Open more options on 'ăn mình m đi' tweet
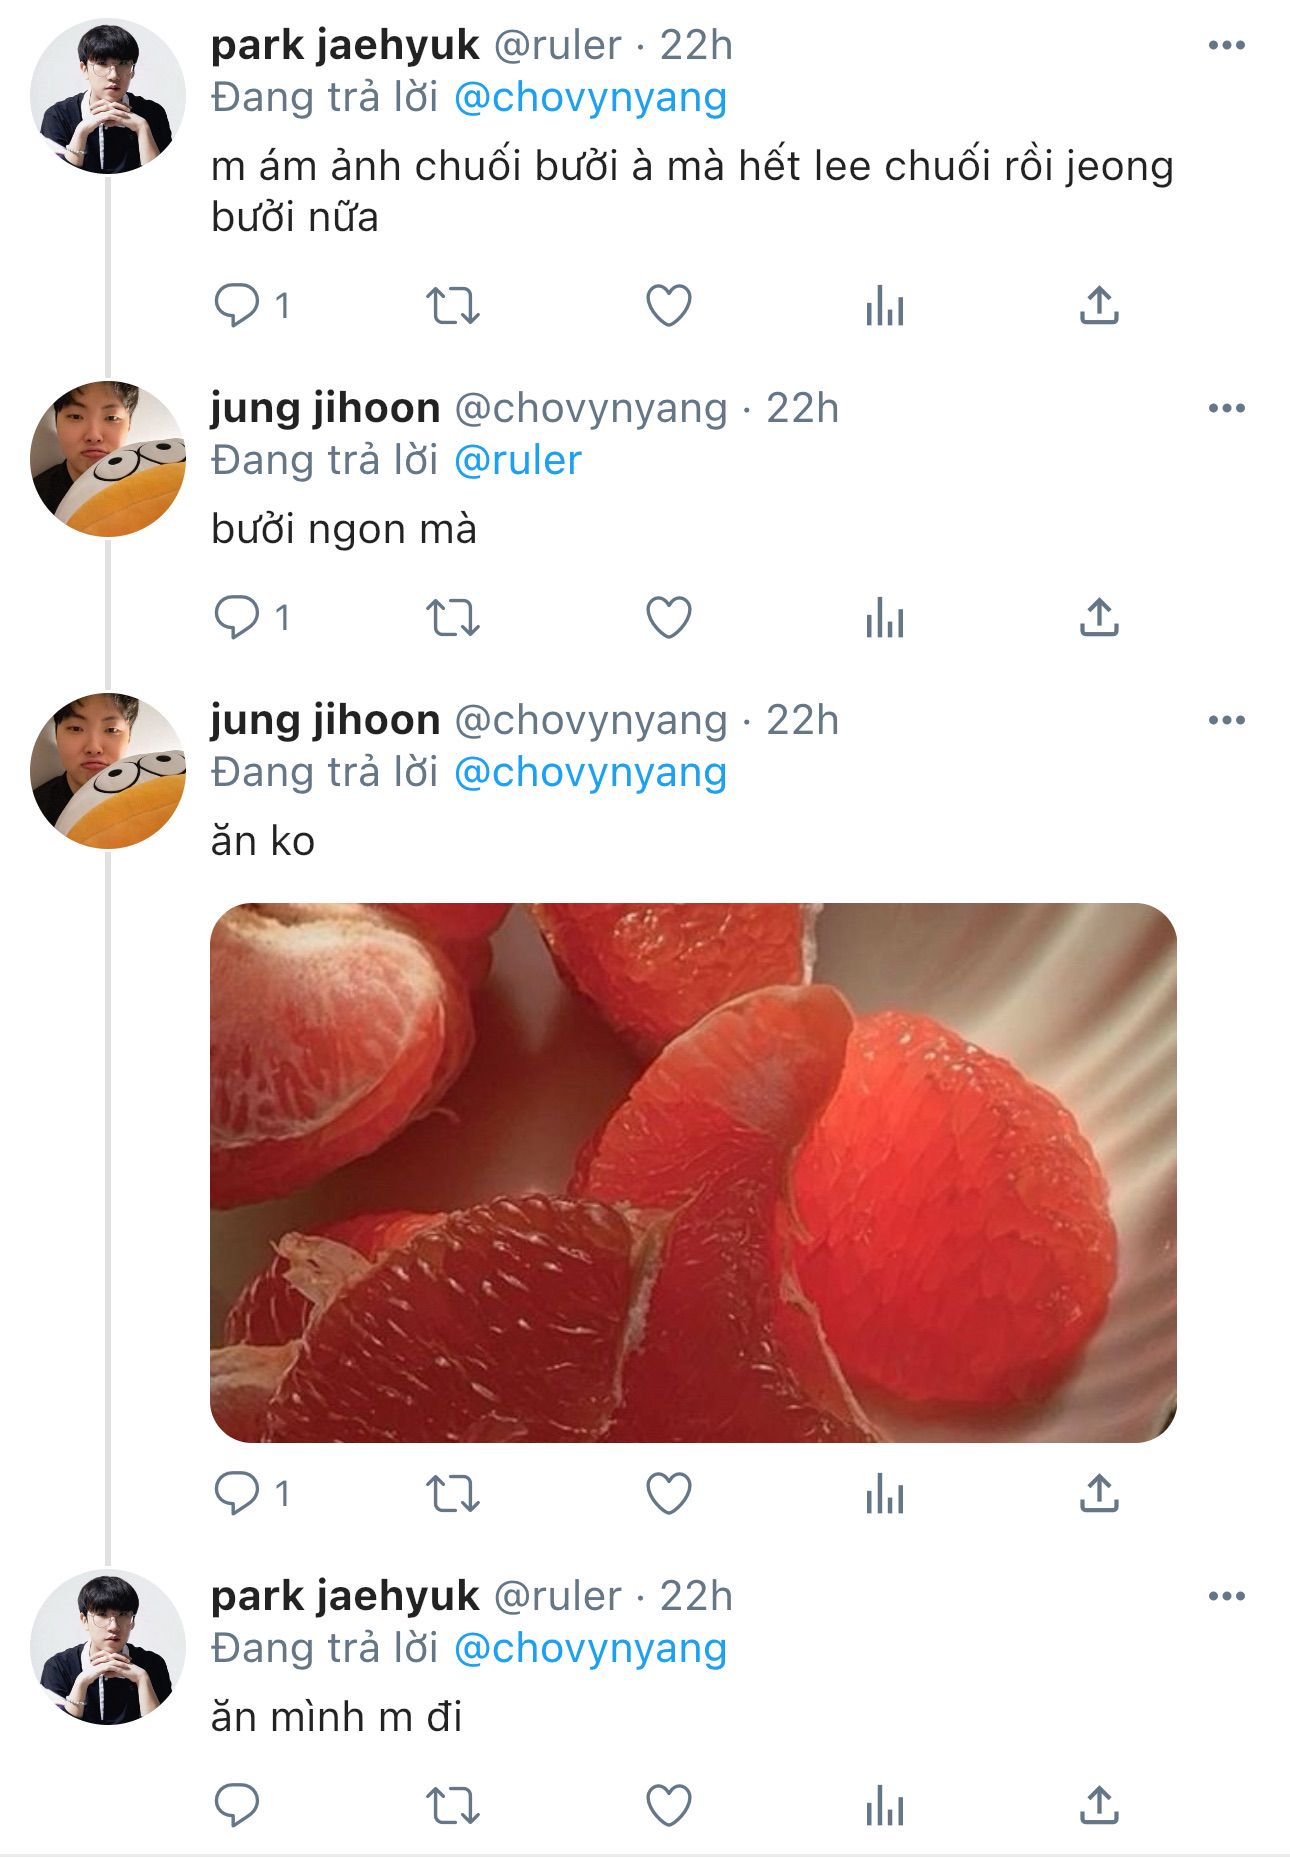 [x=1226, y=1596]
